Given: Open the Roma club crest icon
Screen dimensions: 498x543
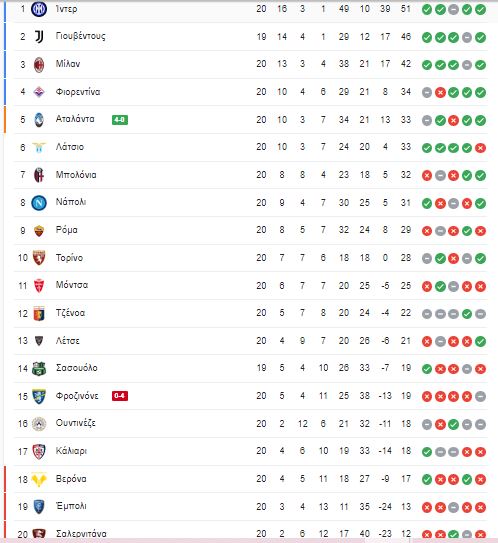Looking at the screenshot, I should point(39,231).
